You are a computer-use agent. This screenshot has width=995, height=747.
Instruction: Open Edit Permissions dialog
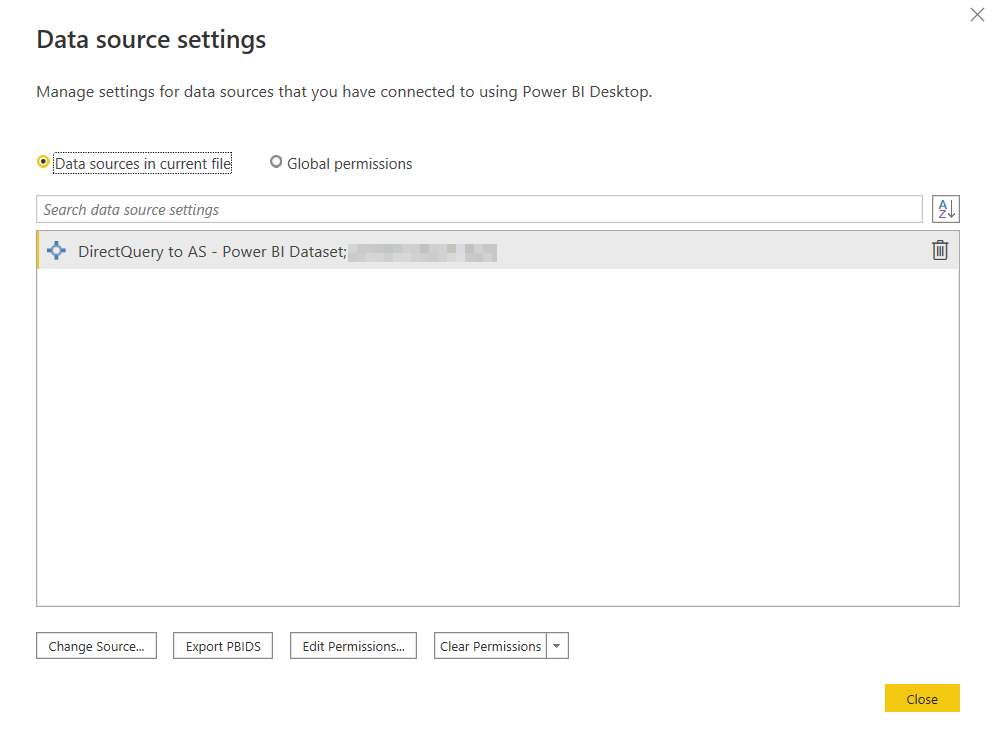[353, 646]
